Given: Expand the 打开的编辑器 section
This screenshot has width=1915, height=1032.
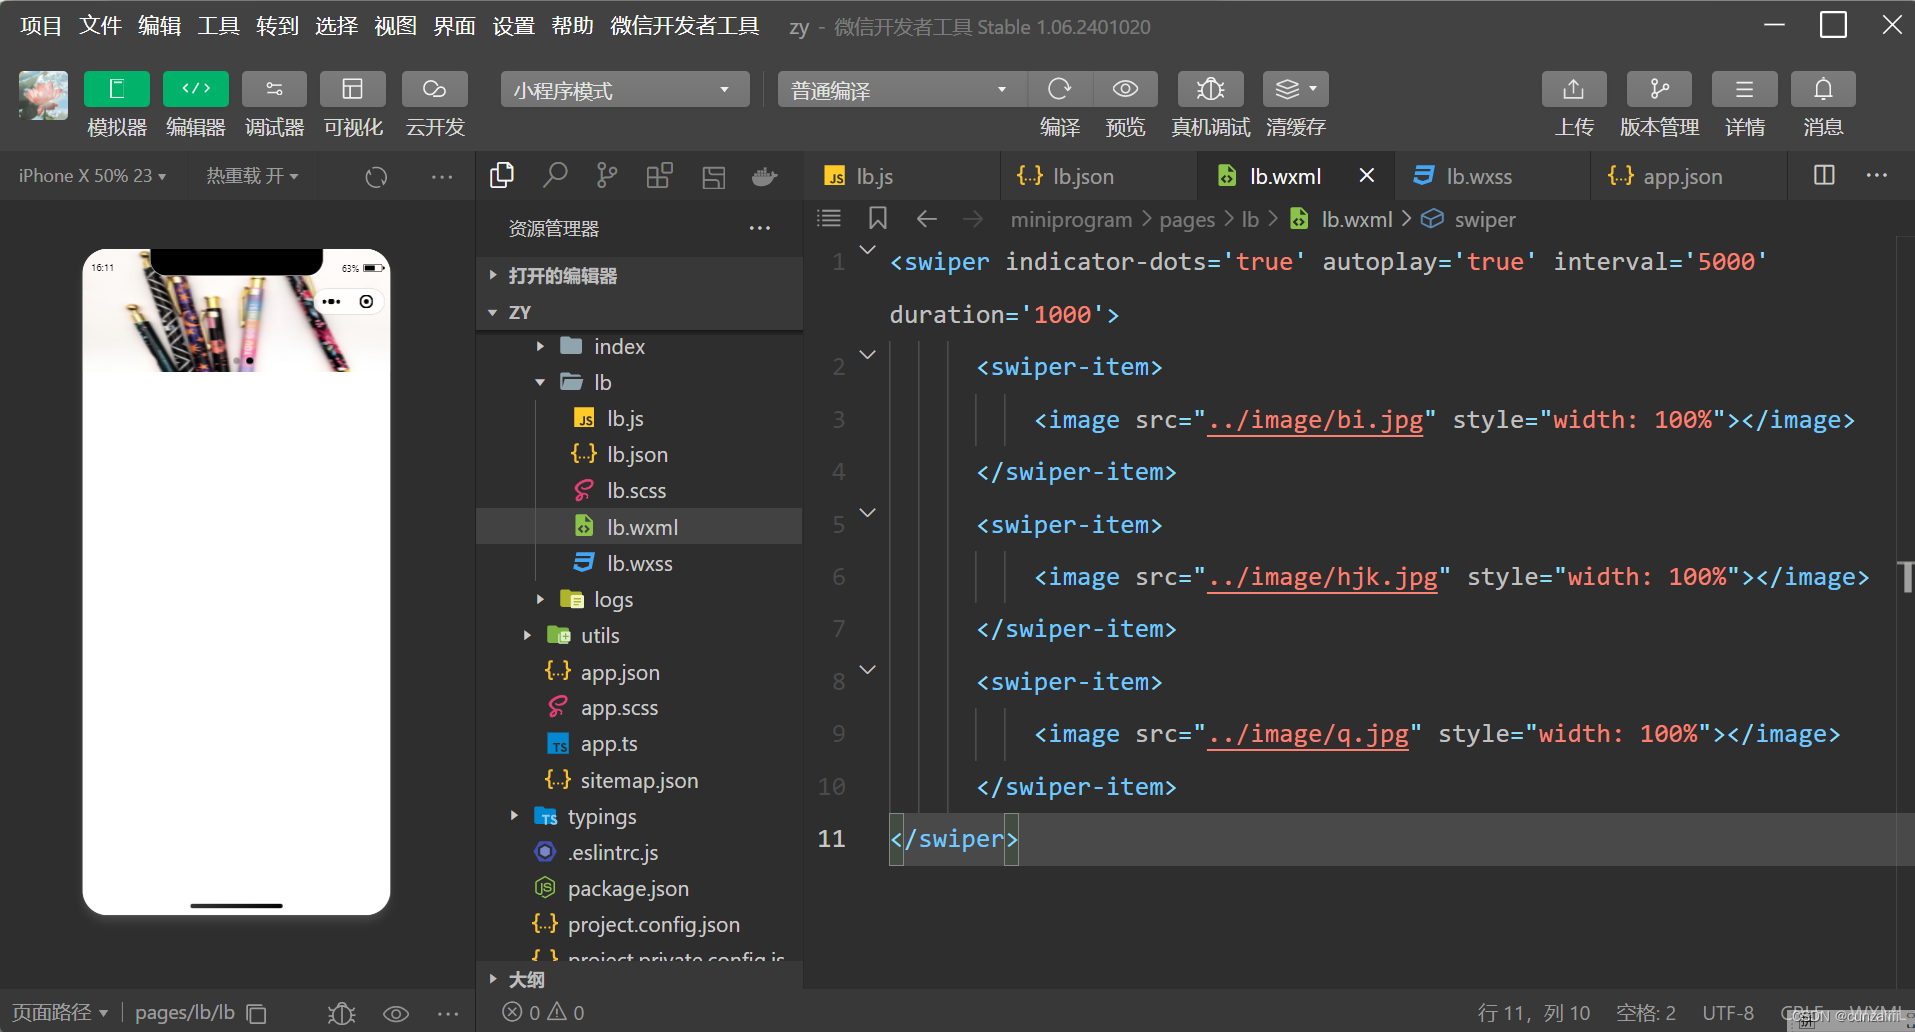Looking at the screenshot, I should (640, 275).
